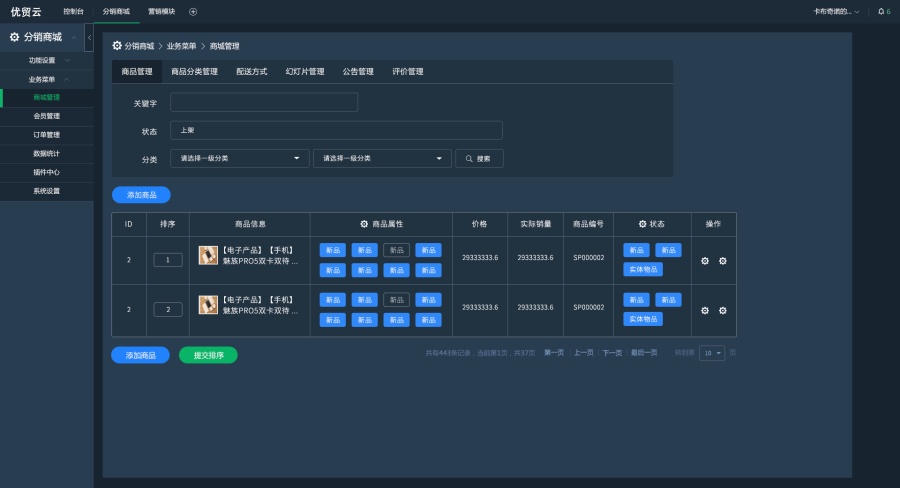The height and width of the screenshot is (488, 900).
Task: Click 分销商城 in the breadcrumb
Action: coord(139,46)
